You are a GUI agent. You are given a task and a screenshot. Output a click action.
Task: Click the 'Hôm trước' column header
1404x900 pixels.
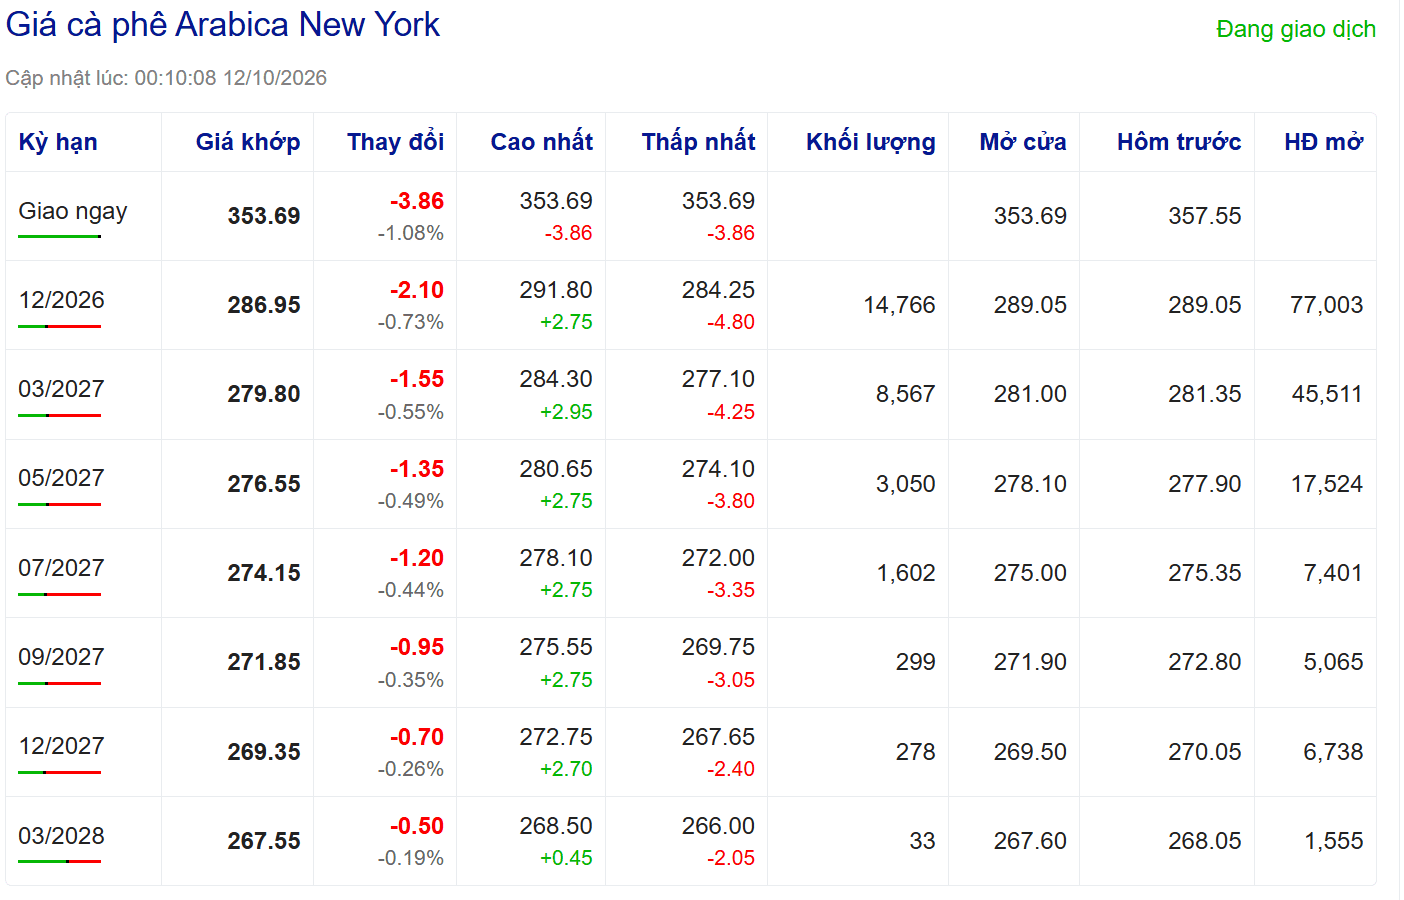coord(1179,142)
